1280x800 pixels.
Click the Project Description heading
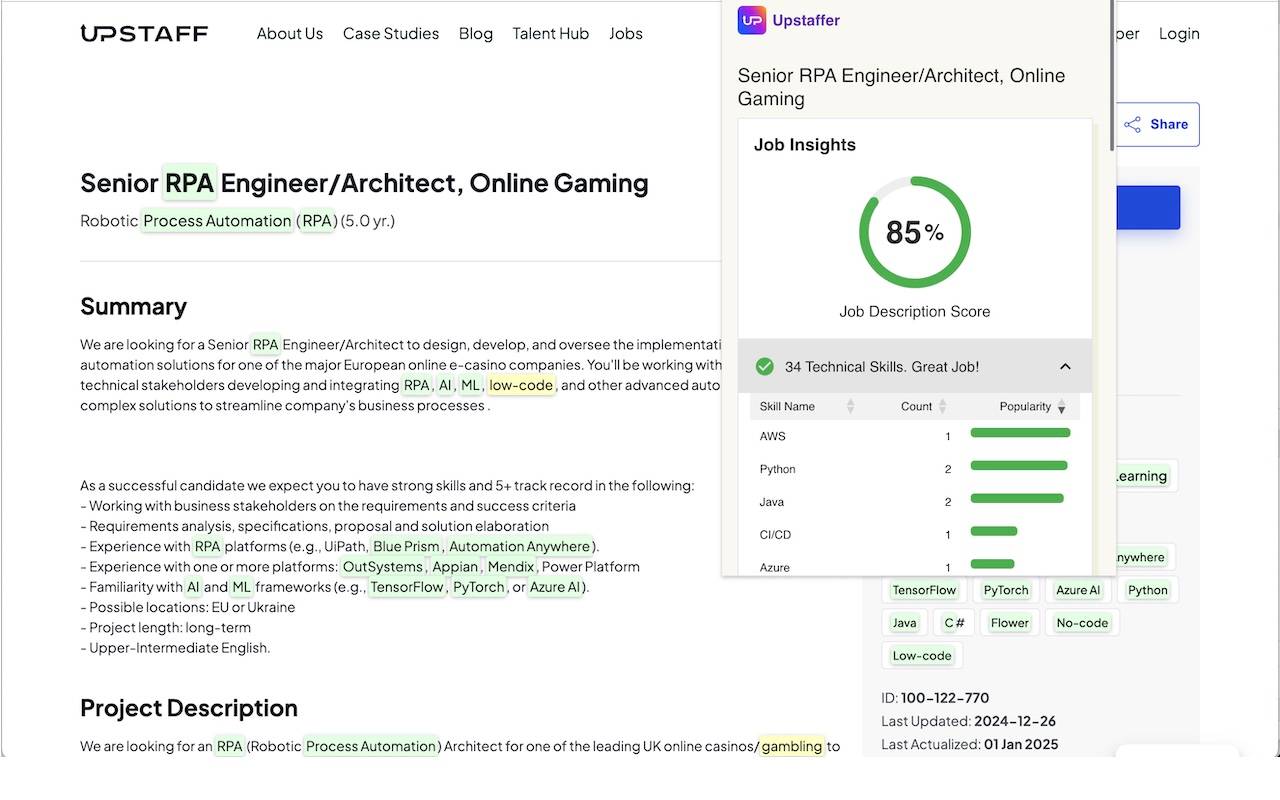tap(189, 708)
